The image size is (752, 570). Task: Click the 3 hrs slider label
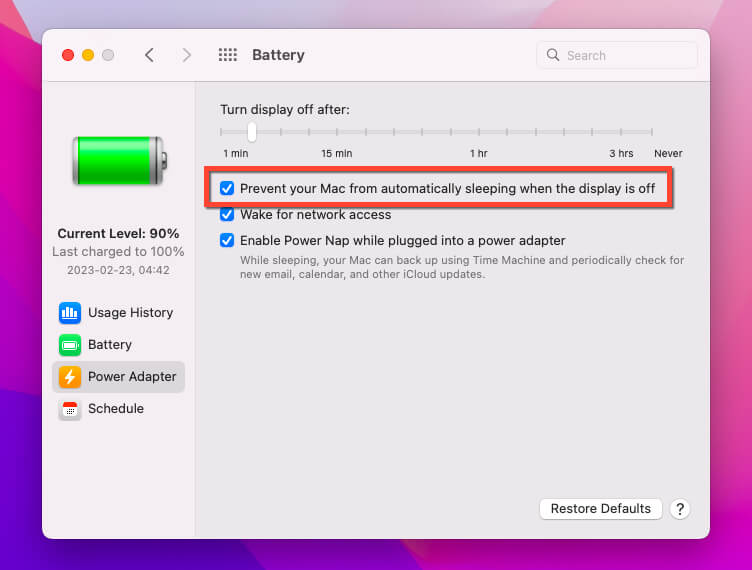621,153
